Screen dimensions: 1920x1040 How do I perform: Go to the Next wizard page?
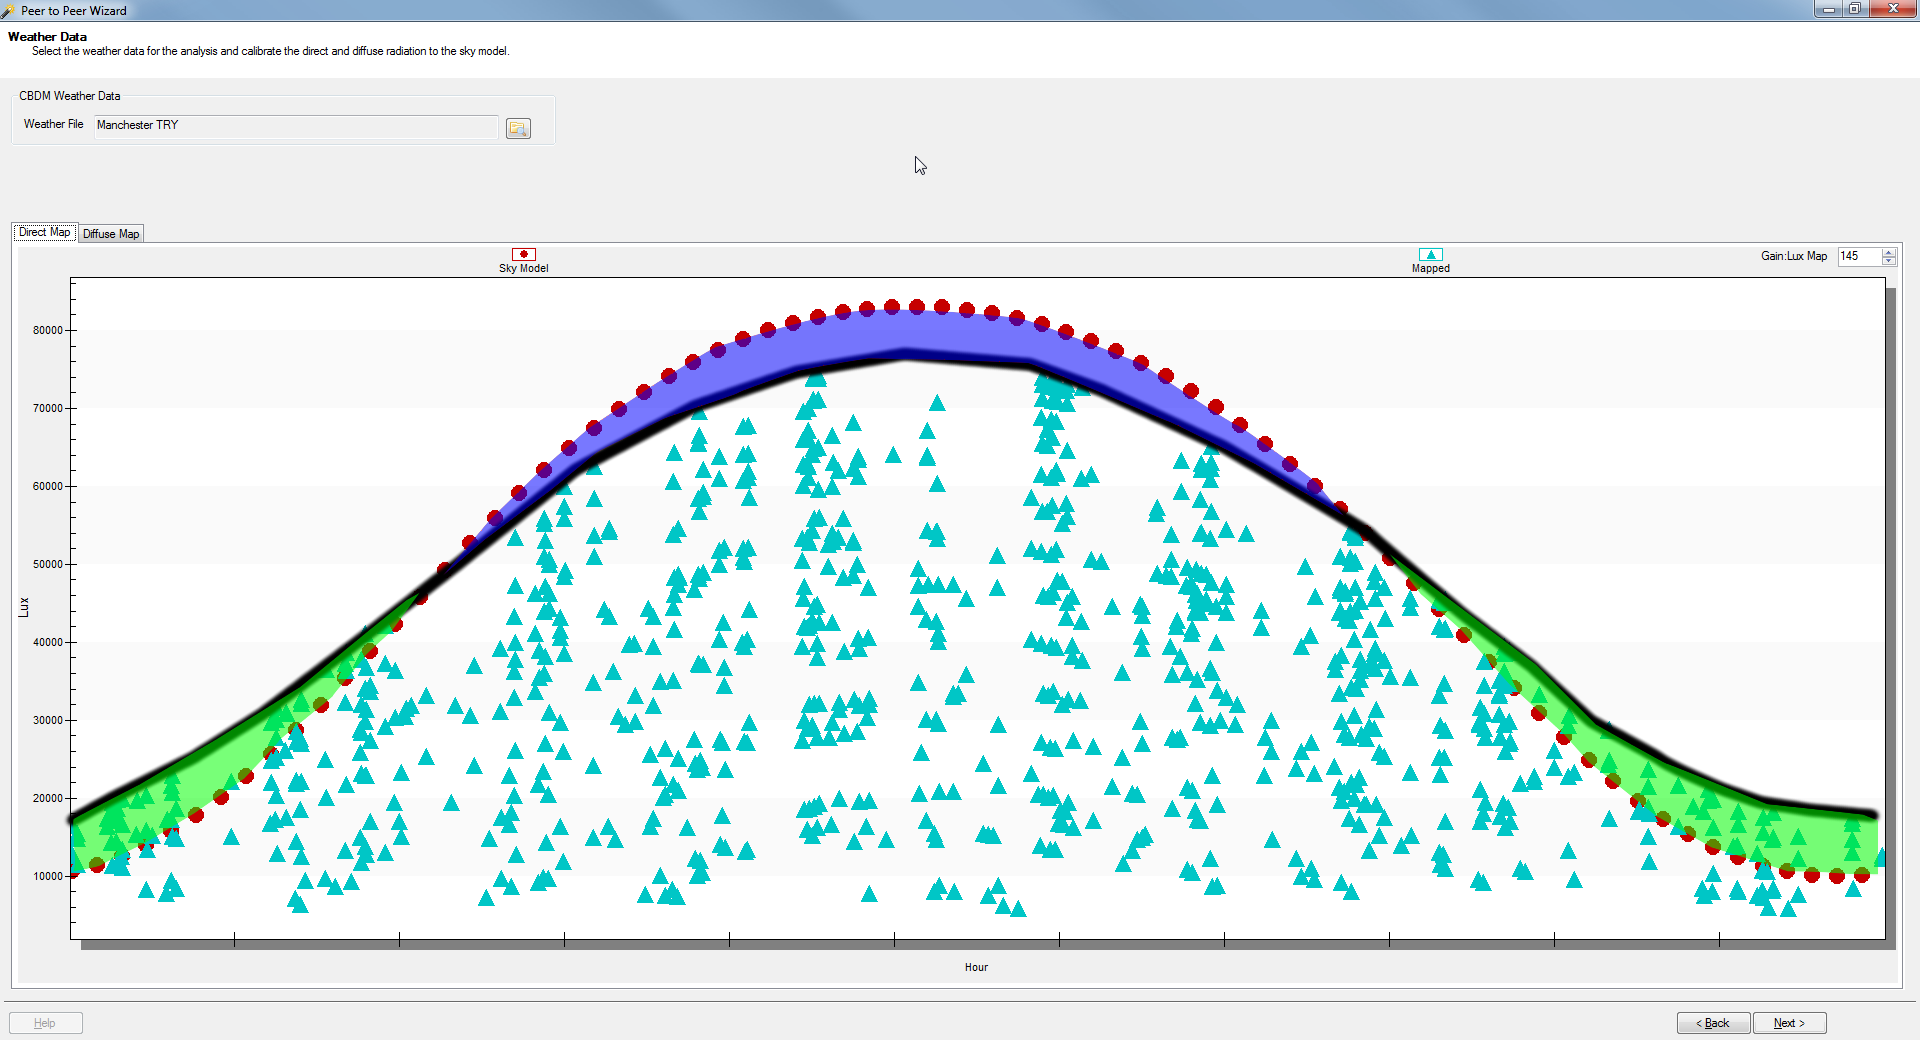click(1789, 1023)
